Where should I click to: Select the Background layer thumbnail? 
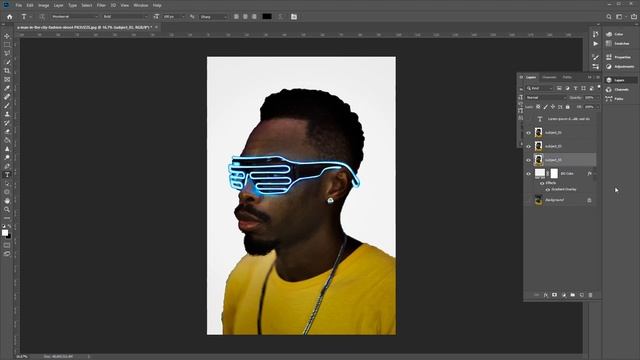pos(538,200)
